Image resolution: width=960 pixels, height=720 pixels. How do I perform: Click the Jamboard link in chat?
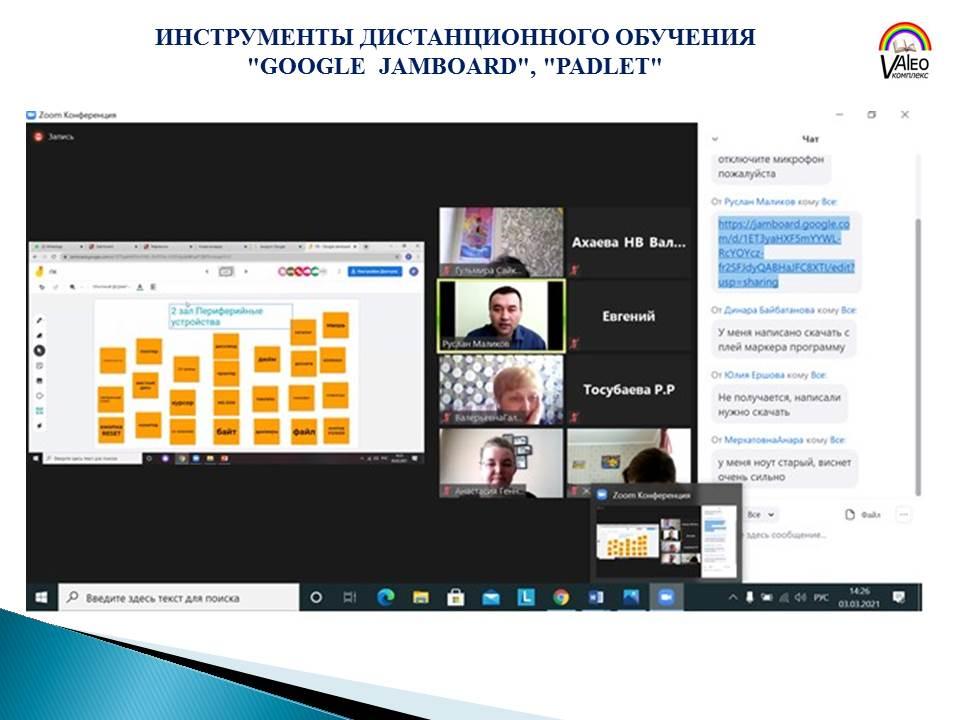pyautogui.click(x=786, y=252)
